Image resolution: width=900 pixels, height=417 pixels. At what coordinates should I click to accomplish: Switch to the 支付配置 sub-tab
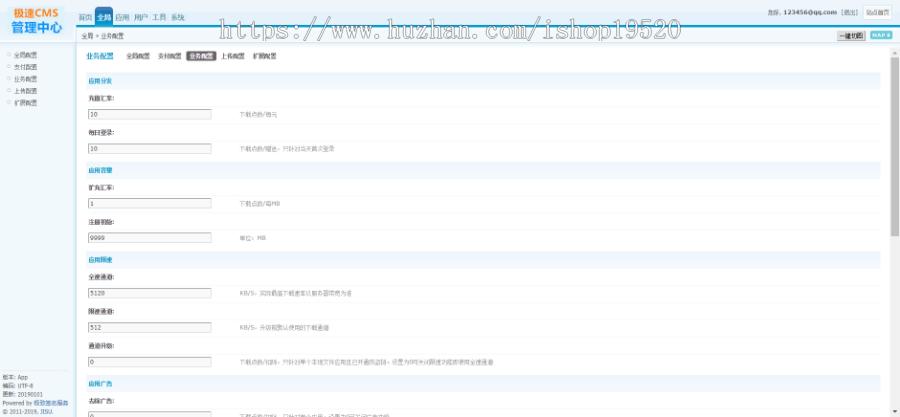click(x=169, y=56)
